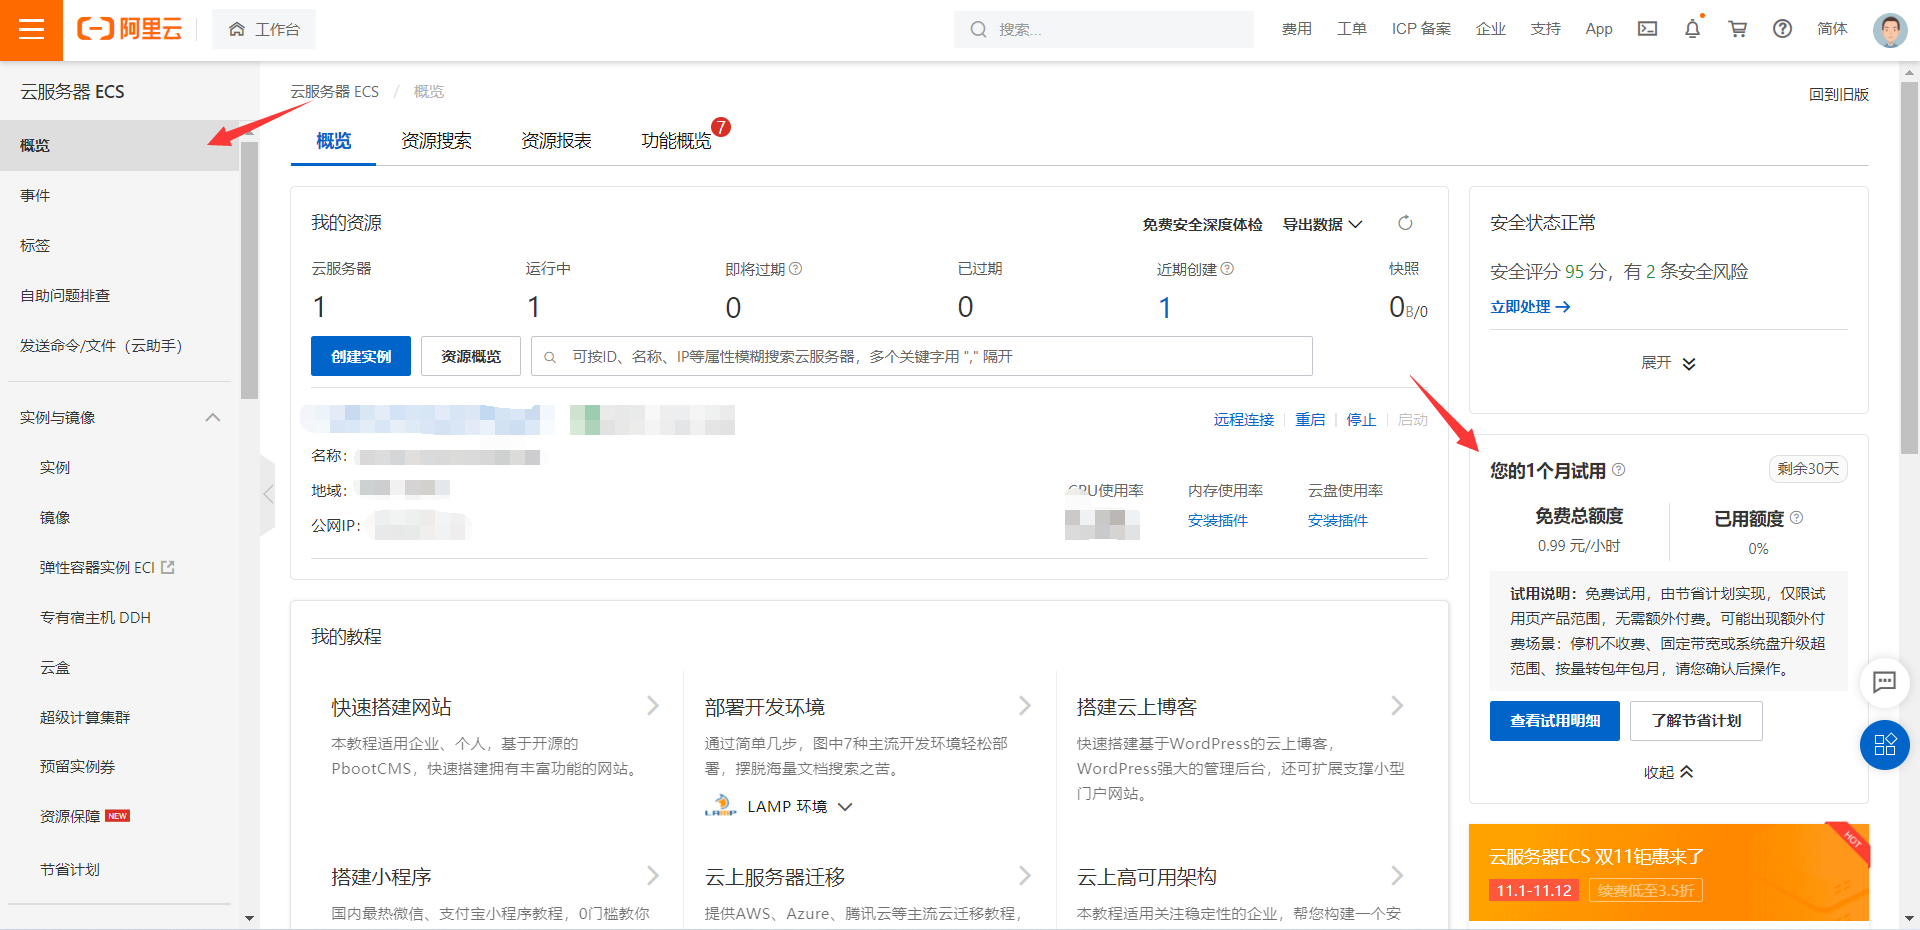
Task: Open the 简体 language selector
Action: pos(1832,29)
